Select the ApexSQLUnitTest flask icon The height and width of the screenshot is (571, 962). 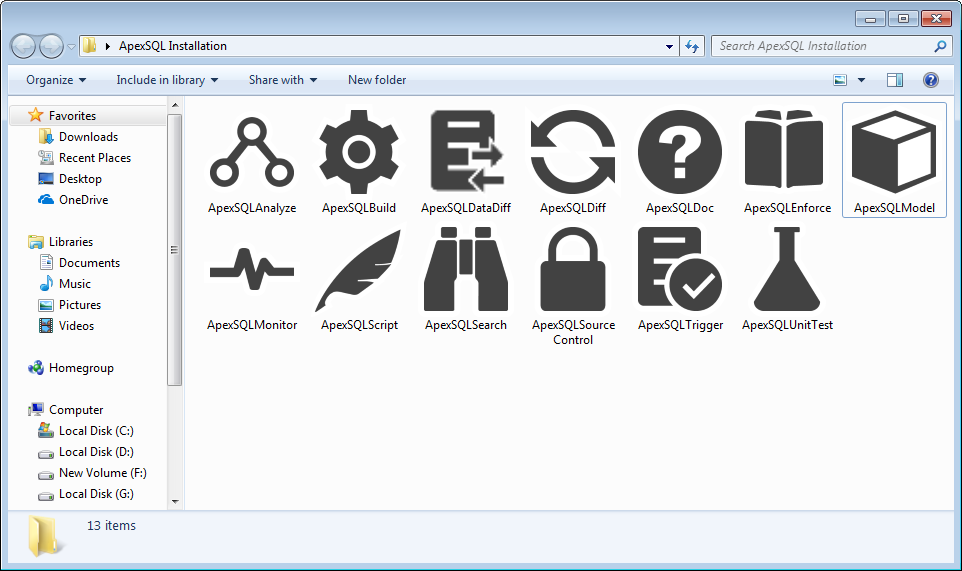pos(787,269)
